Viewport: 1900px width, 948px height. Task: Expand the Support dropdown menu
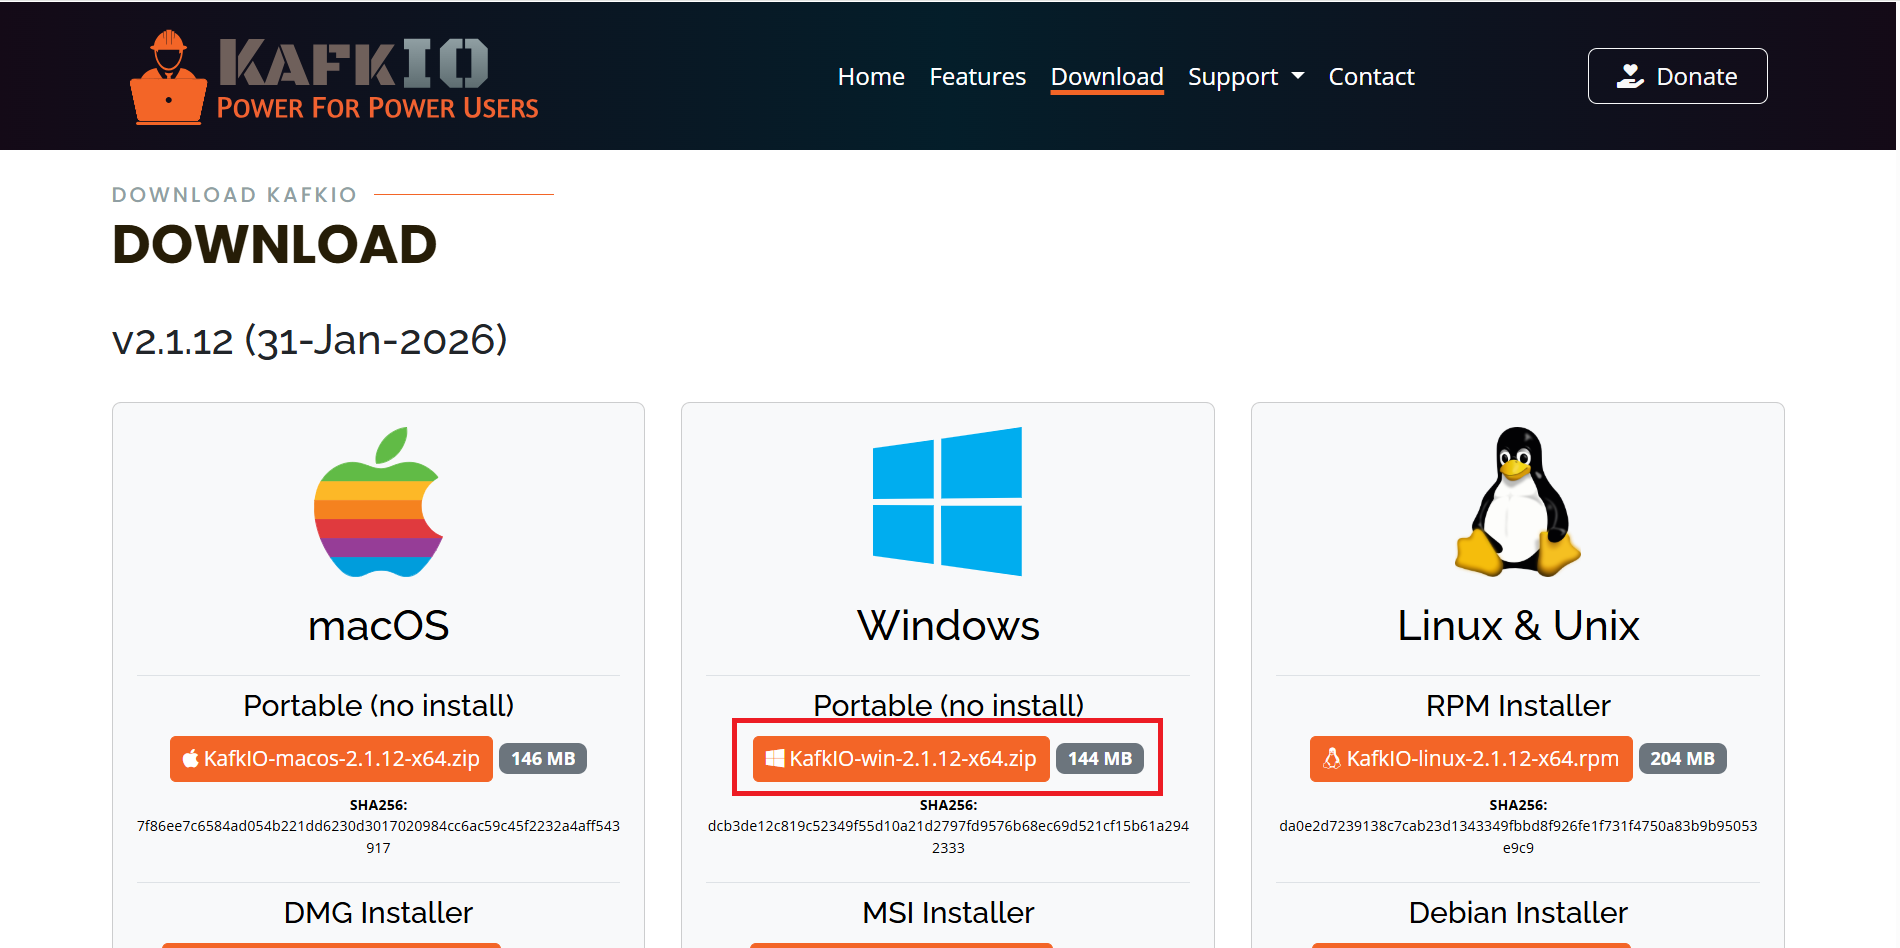pyautogui.click(x=1246, y=77)
